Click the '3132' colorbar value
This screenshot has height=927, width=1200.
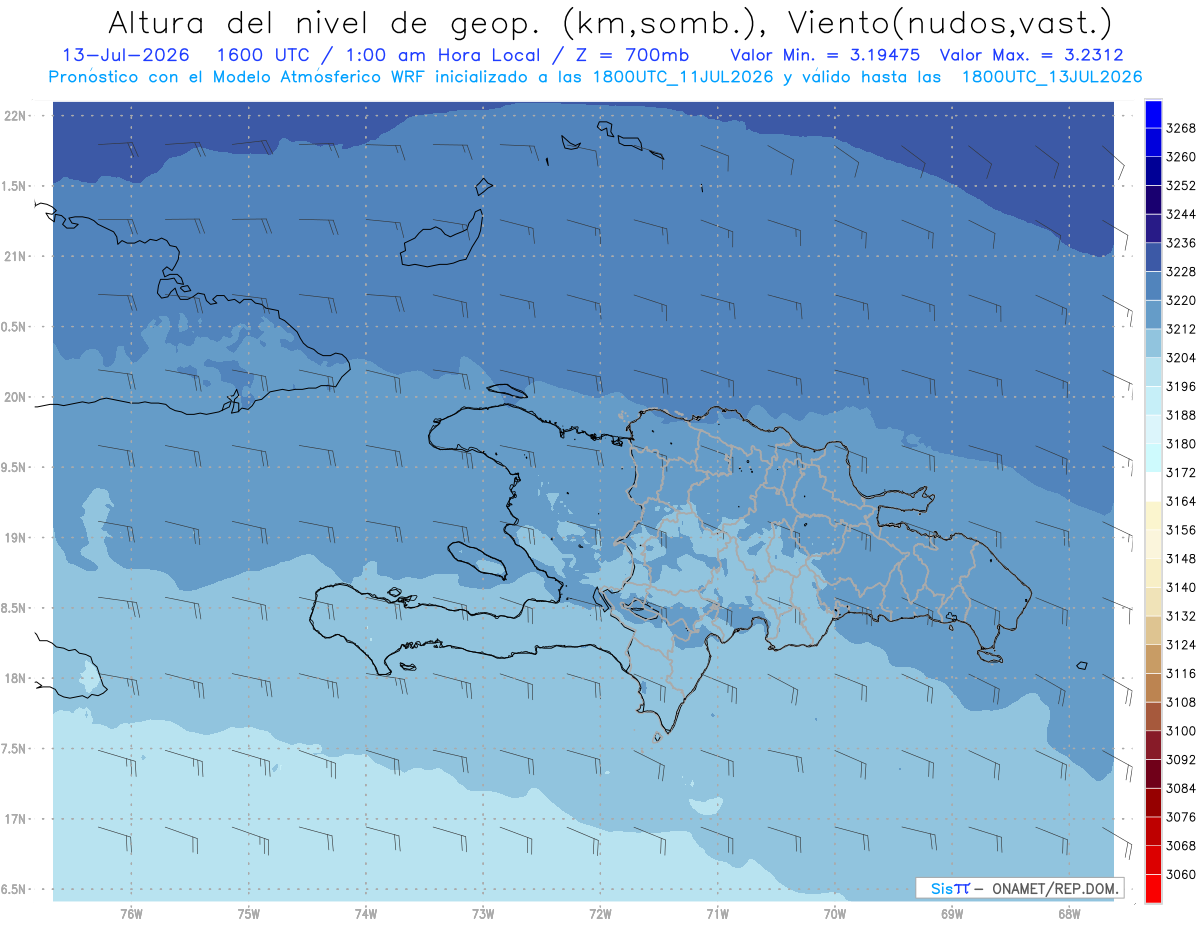coord(1181,616)
